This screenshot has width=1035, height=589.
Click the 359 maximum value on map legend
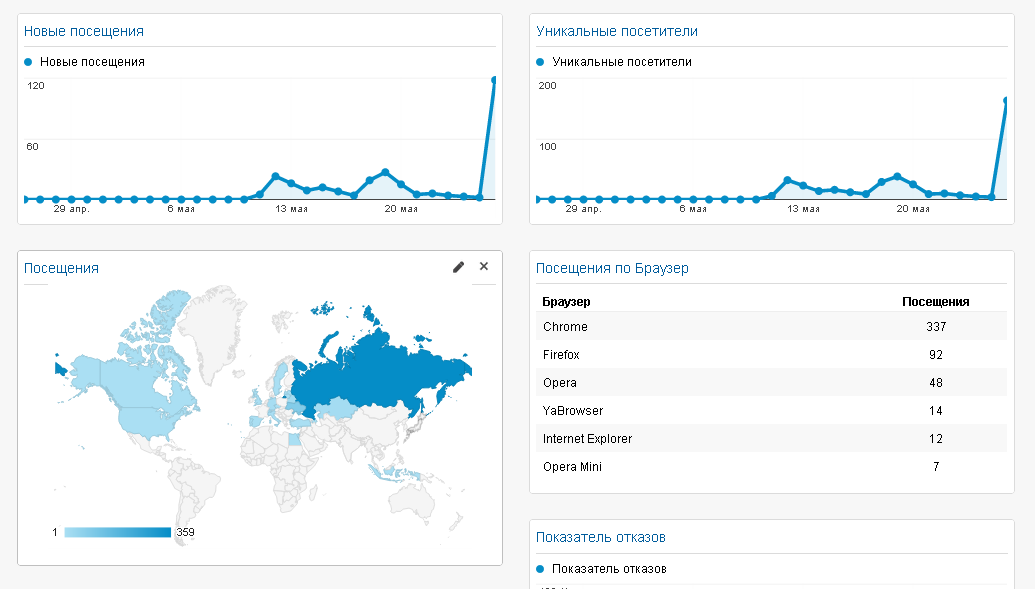click(185, 532)
